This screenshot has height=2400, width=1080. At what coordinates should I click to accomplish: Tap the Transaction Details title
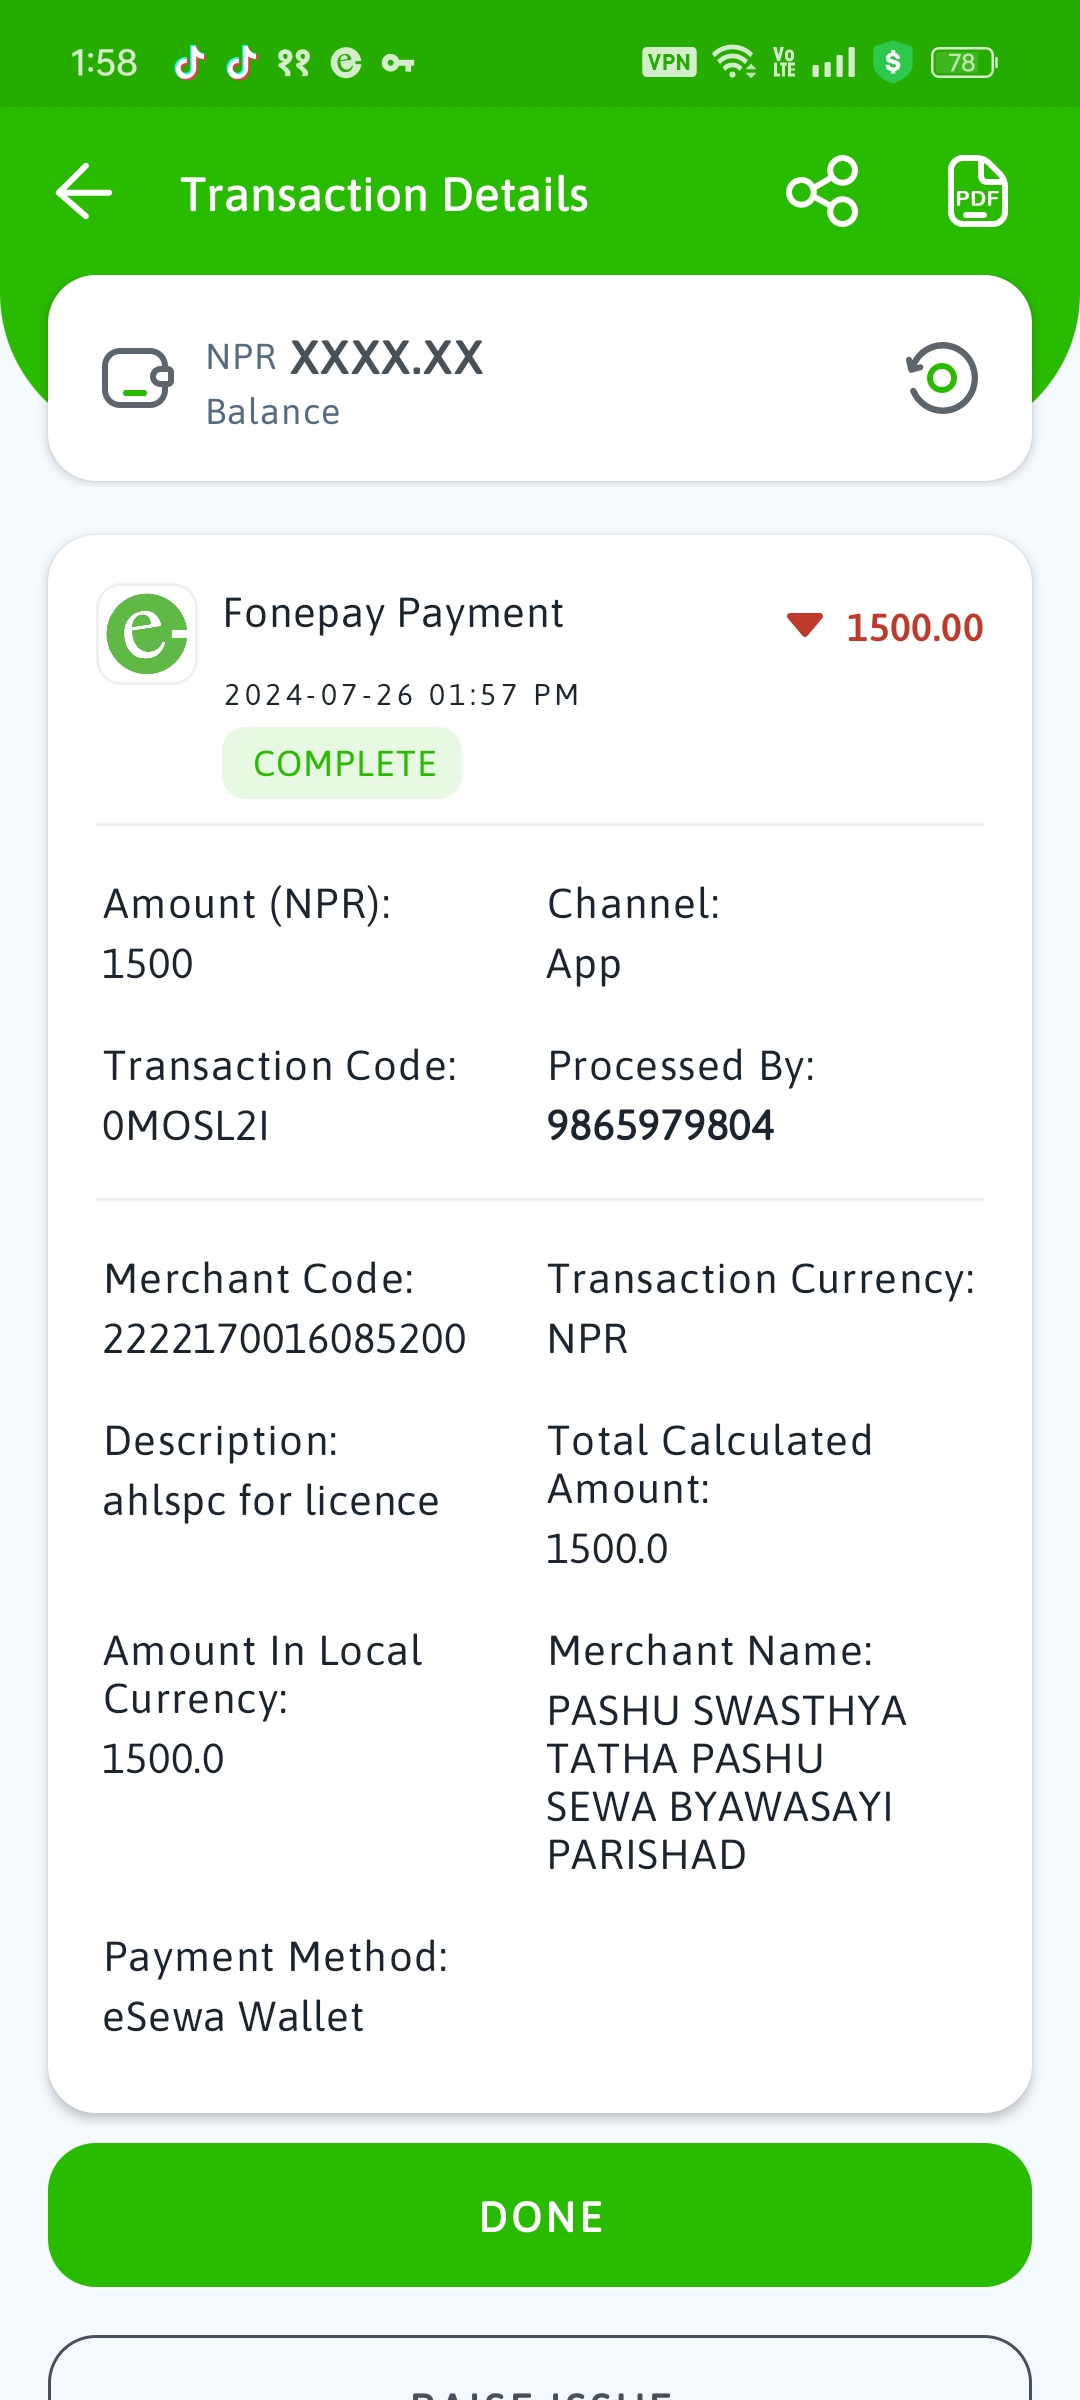pyautogui.click(x=384, y=194)
